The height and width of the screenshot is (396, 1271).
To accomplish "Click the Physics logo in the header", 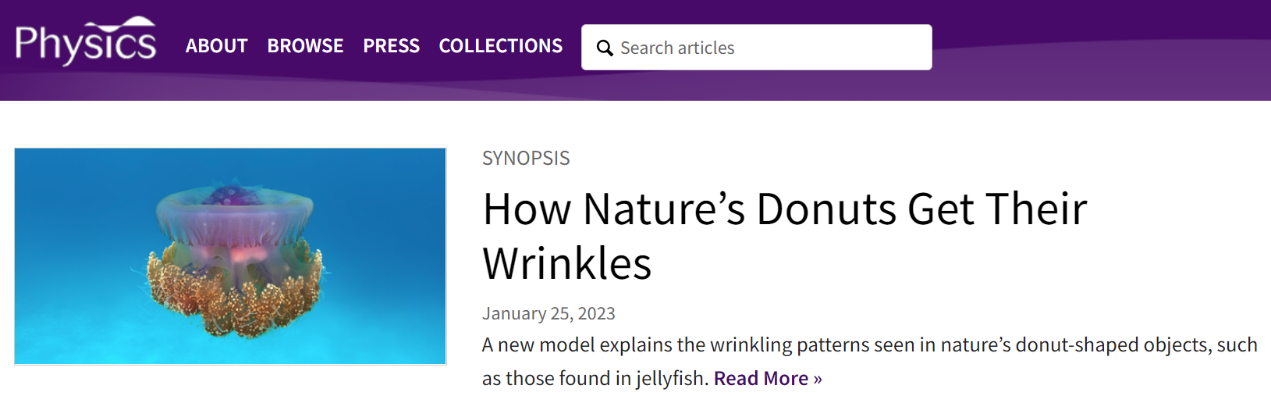I will pos(85,42).
